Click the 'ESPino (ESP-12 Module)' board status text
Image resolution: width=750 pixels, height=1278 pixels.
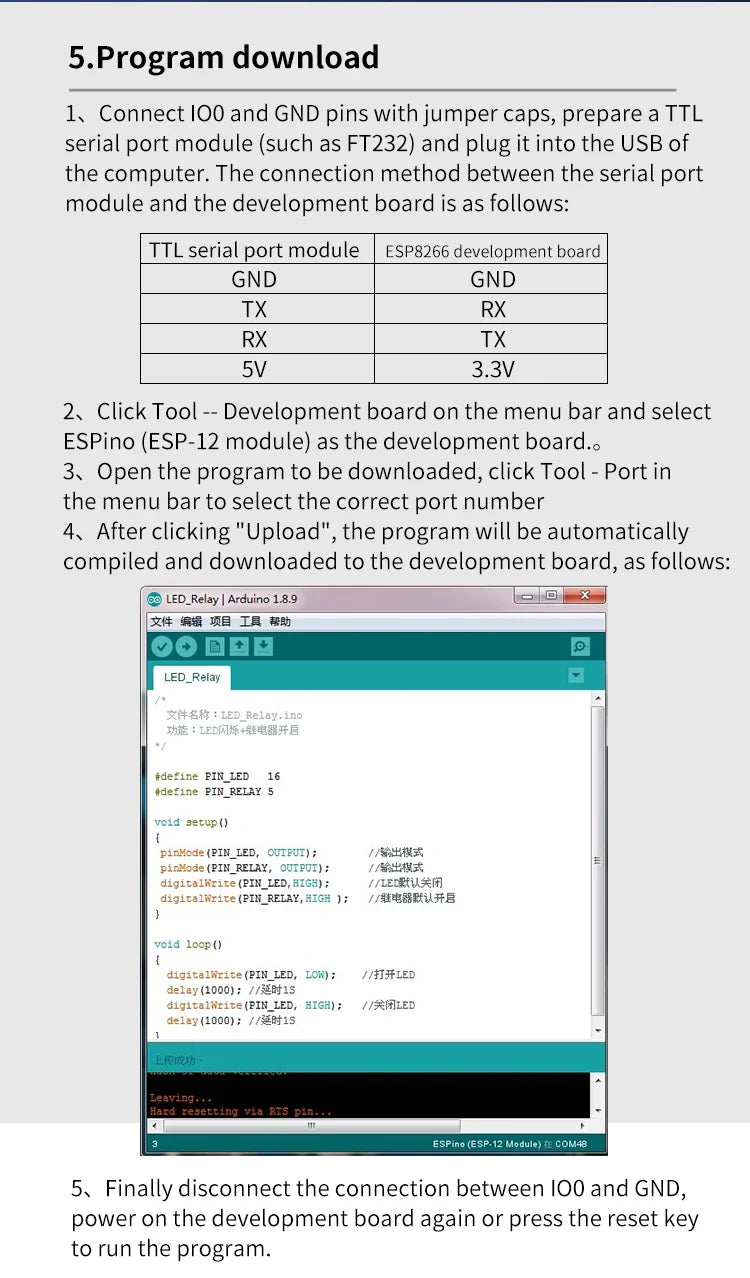point(486,1144)
